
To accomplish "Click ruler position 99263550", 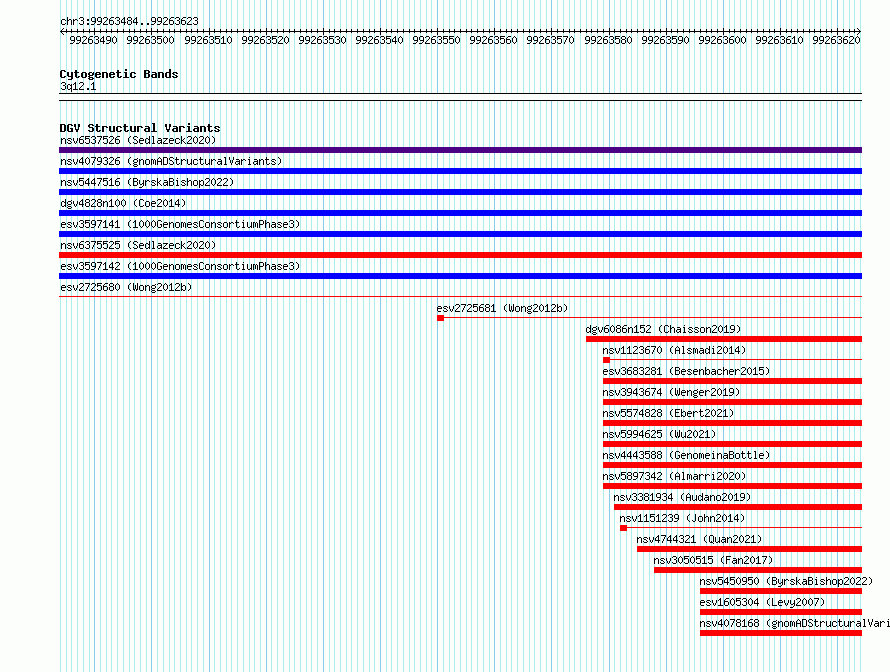I will point(436,40).
